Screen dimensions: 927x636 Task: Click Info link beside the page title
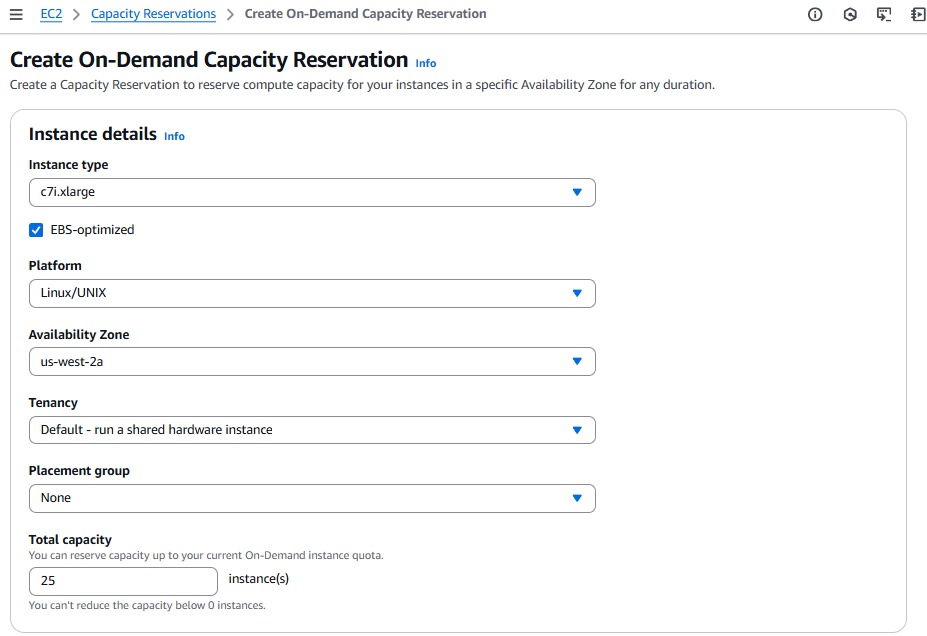pos(426,63)
